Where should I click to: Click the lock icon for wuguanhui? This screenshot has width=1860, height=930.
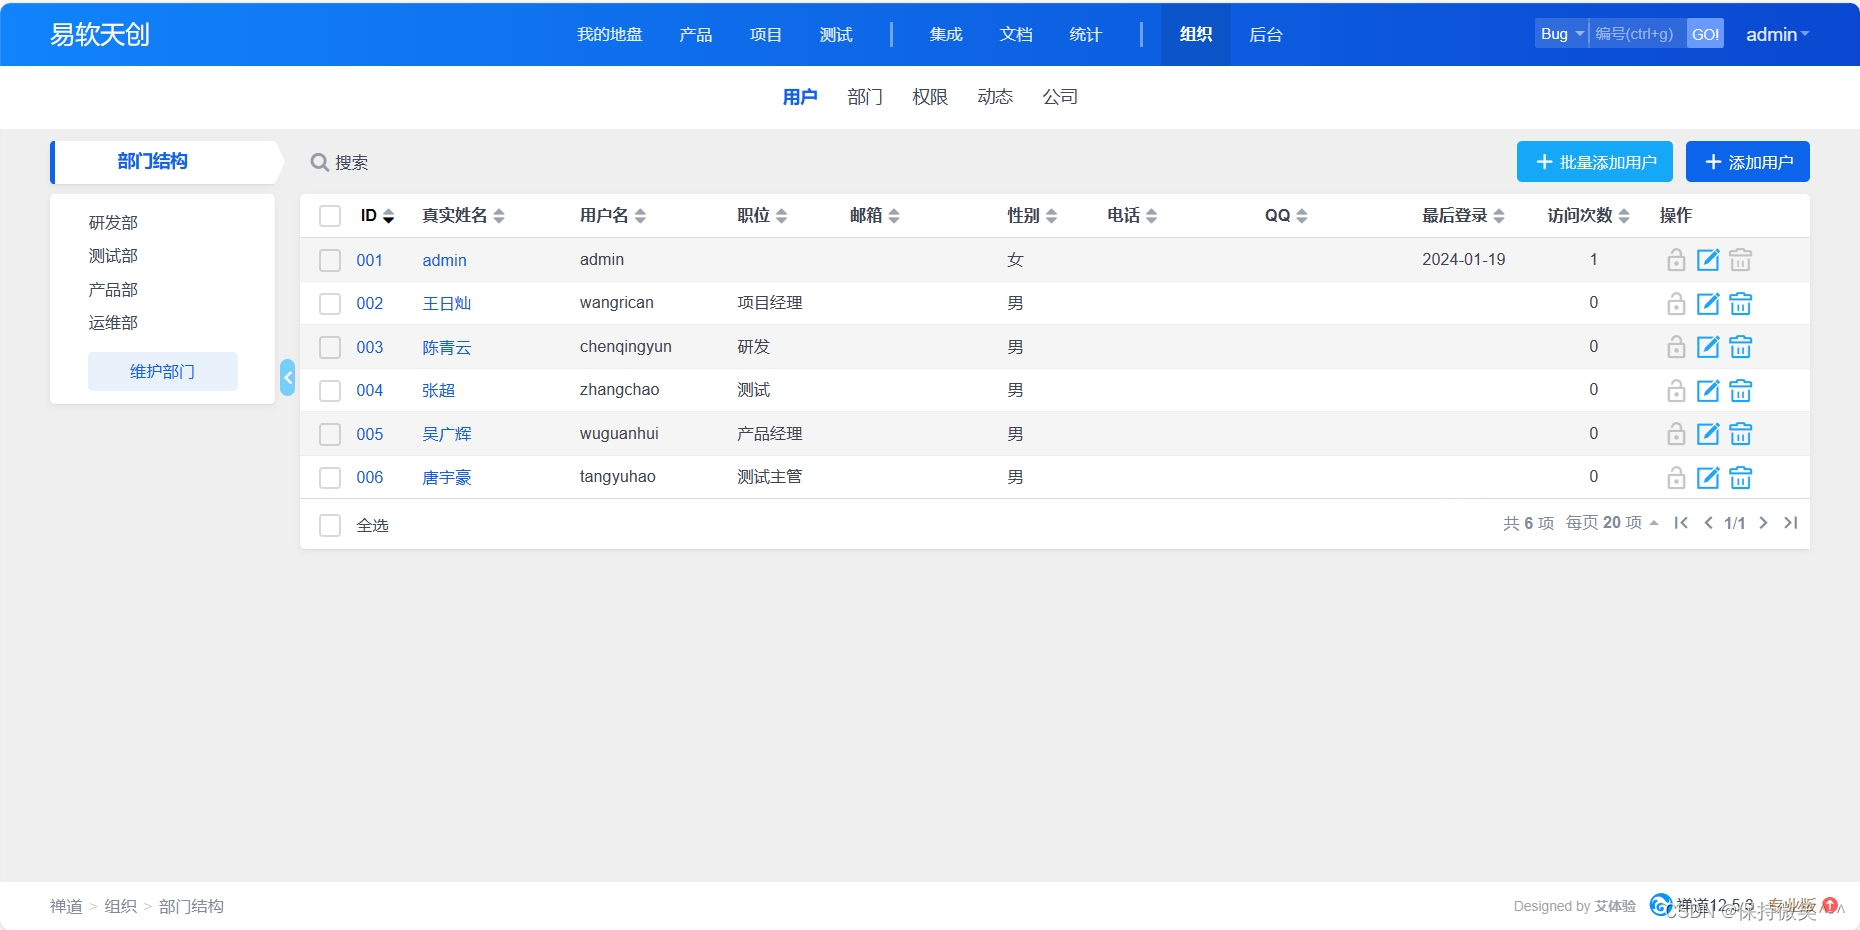[1676, 434]
